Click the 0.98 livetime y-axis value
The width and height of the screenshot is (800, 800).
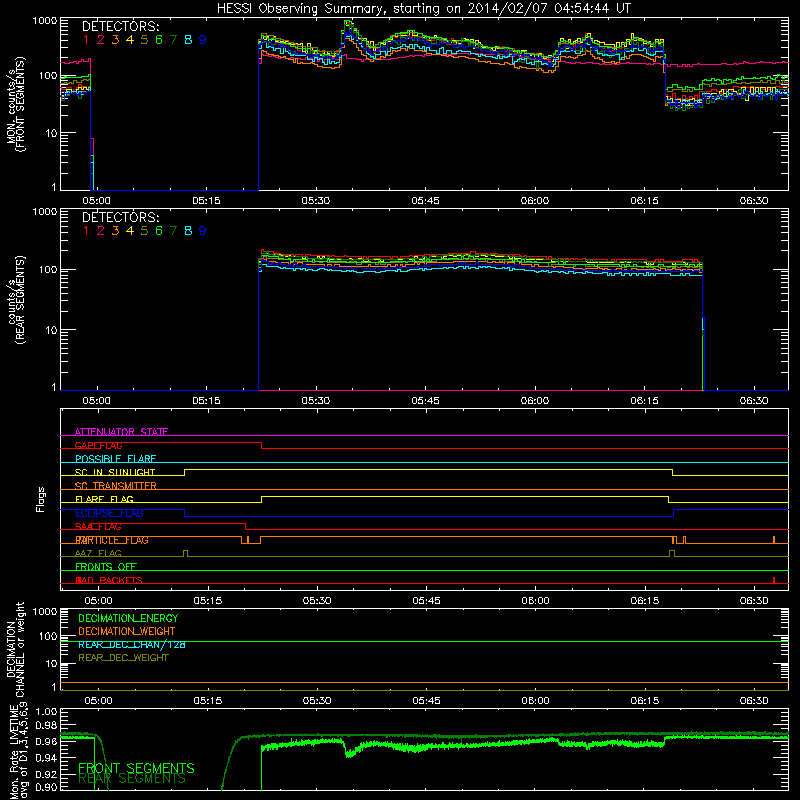coord(47,726)
